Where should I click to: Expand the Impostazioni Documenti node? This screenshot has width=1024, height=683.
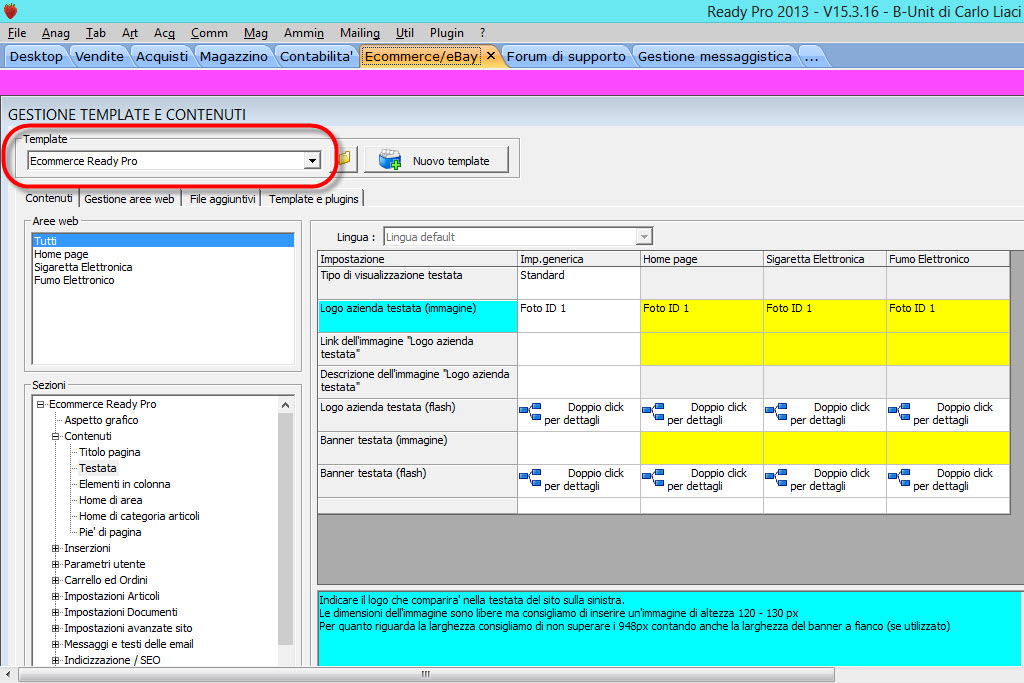click(56, 612)
